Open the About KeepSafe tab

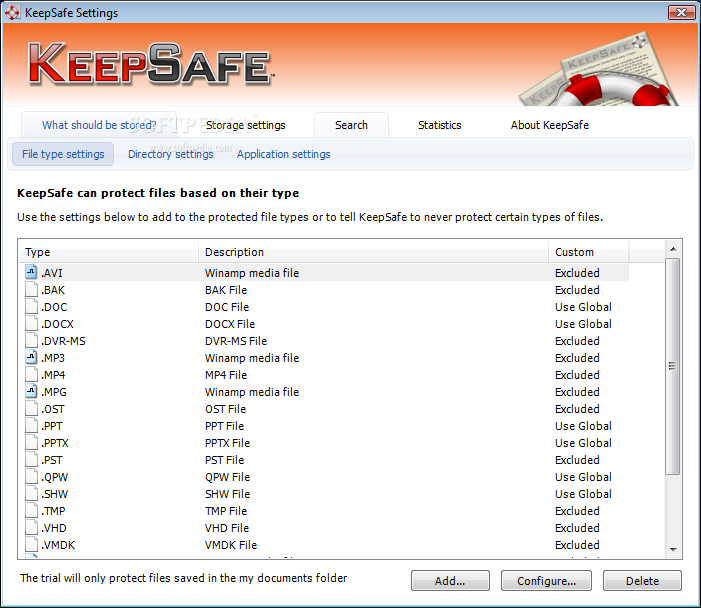(550, 125)
